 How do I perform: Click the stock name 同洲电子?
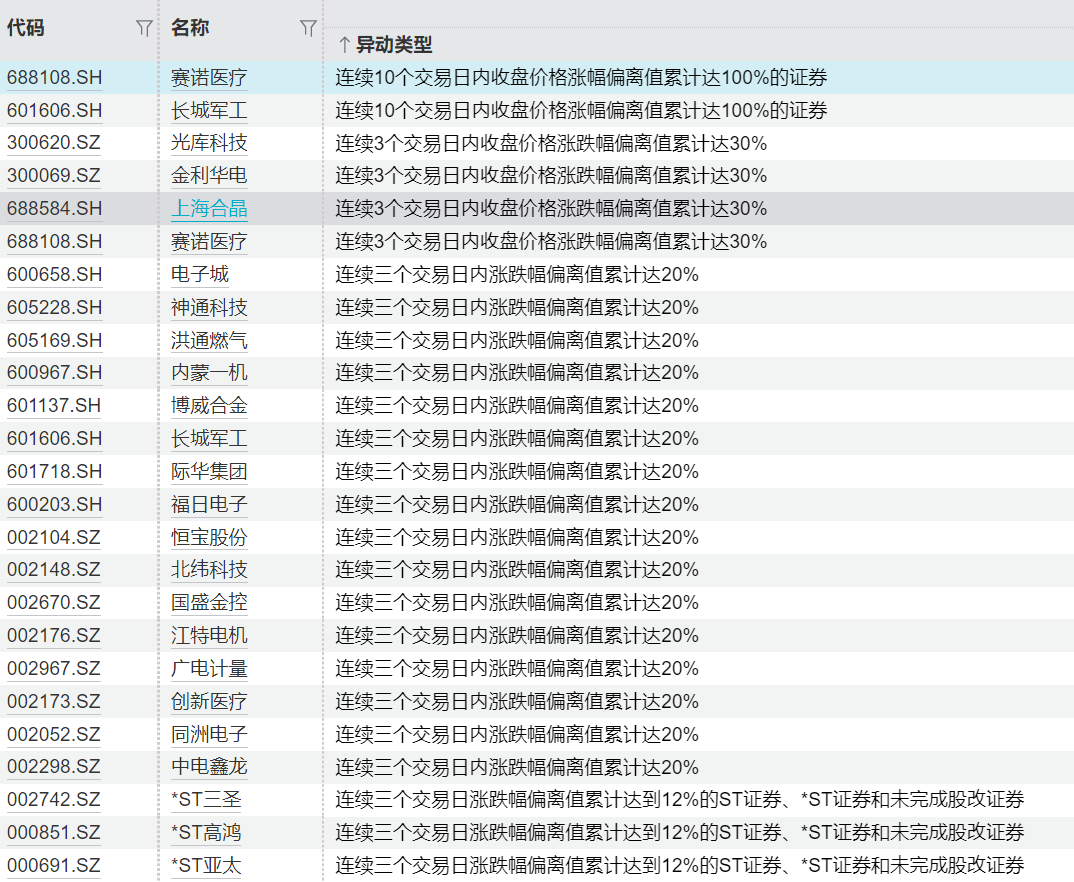point(209,735)
